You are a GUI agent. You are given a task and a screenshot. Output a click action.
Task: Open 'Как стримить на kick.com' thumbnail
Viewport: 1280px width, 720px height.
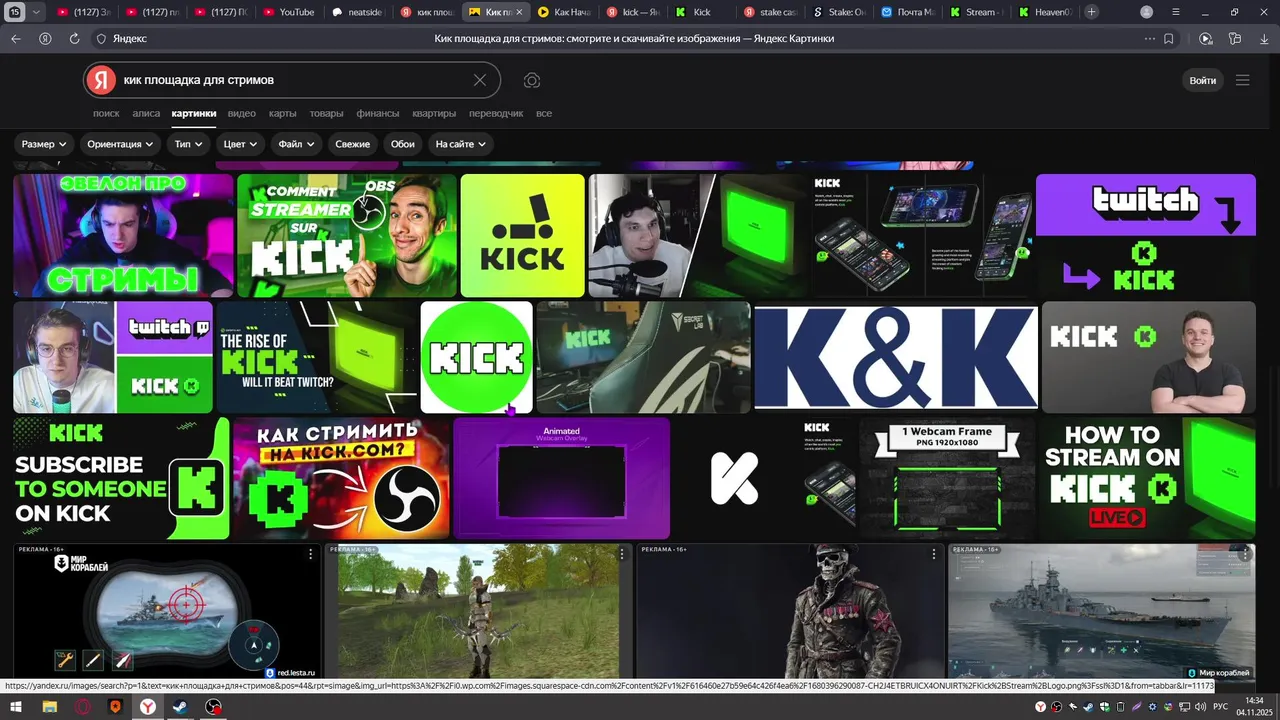[341, 478]
